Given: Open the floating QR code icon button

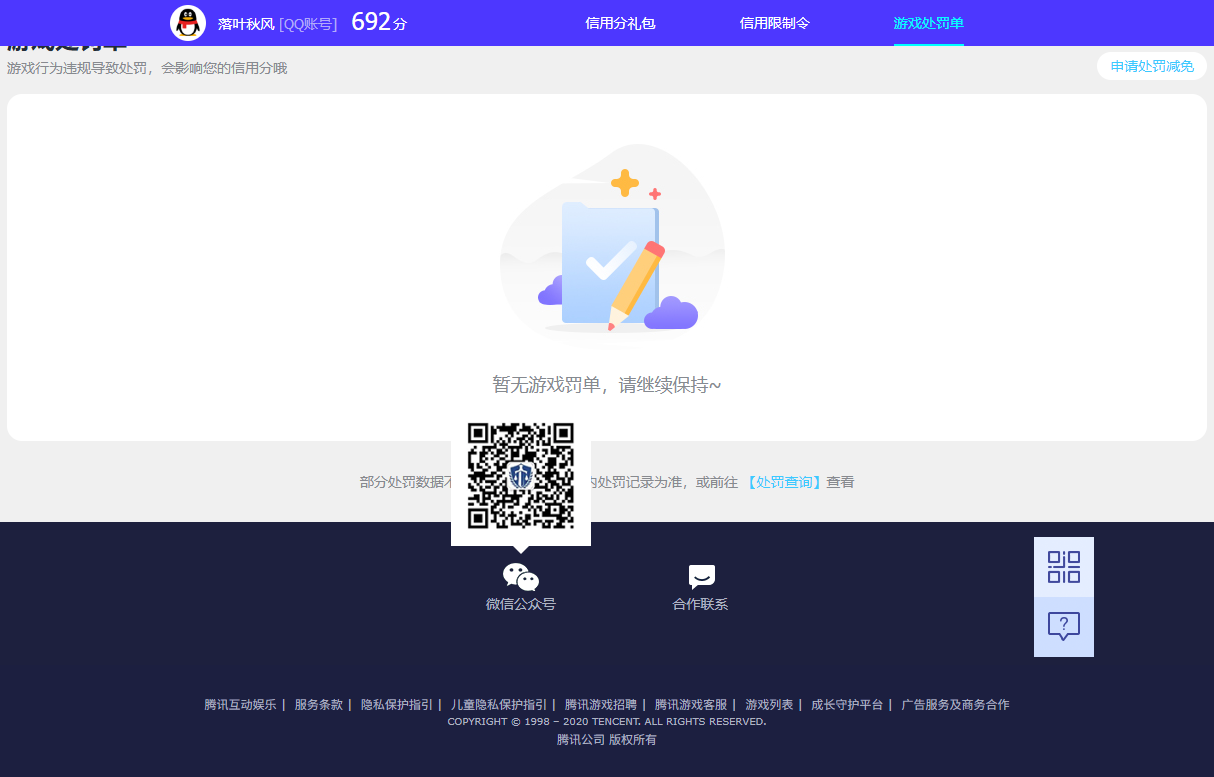Looking at the screenshot, I should click(x=1063, y=567).
